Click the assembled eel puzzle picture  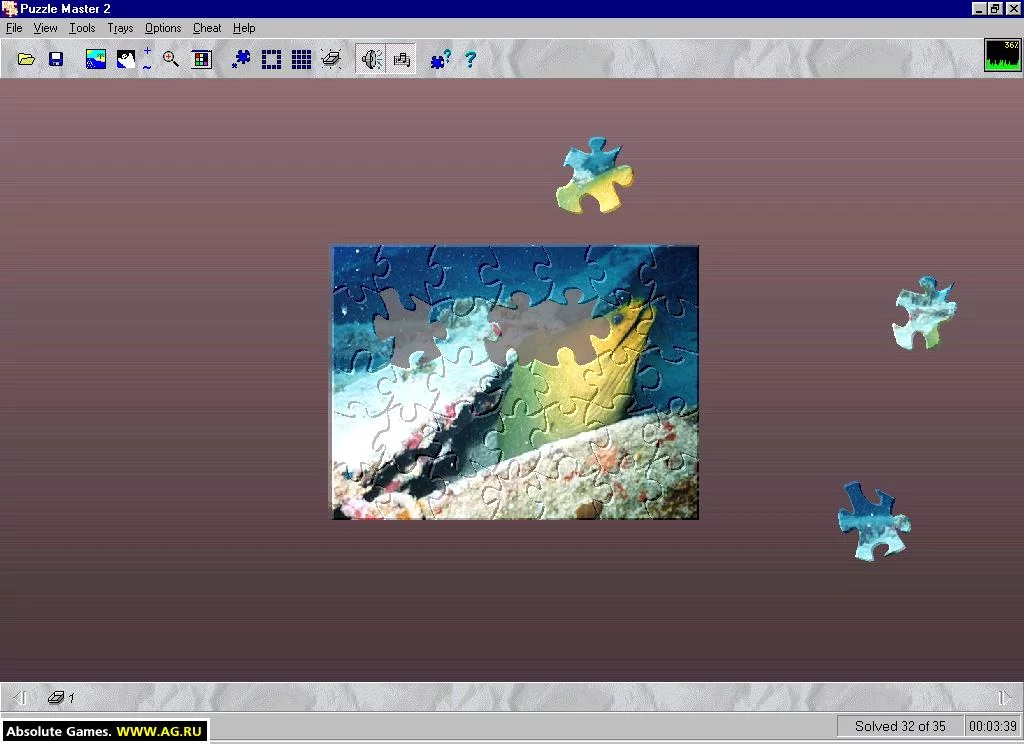[515, 382]
